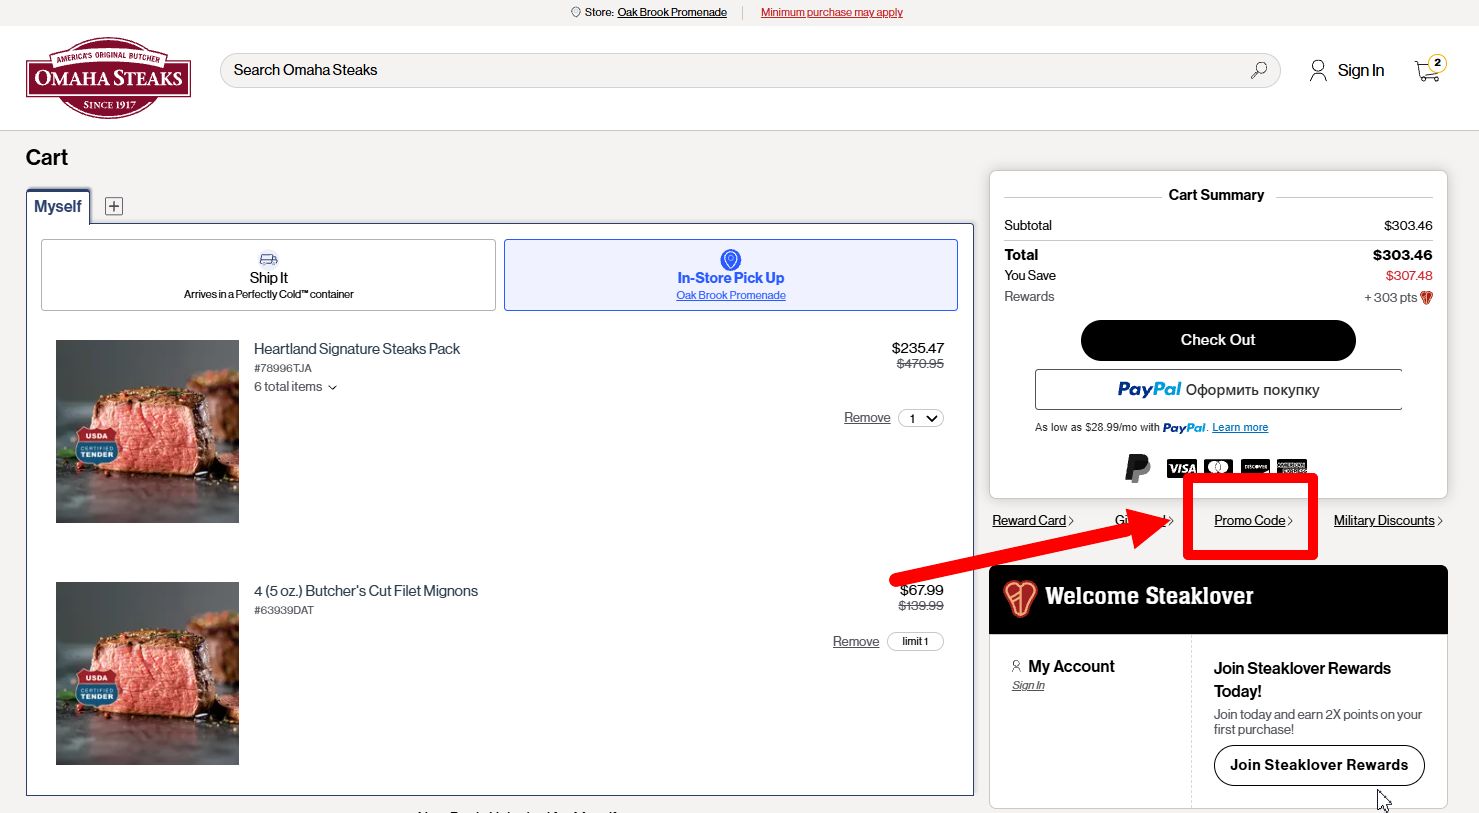Remove the Butcher's Cut Filet Mignons

[855, 642]
